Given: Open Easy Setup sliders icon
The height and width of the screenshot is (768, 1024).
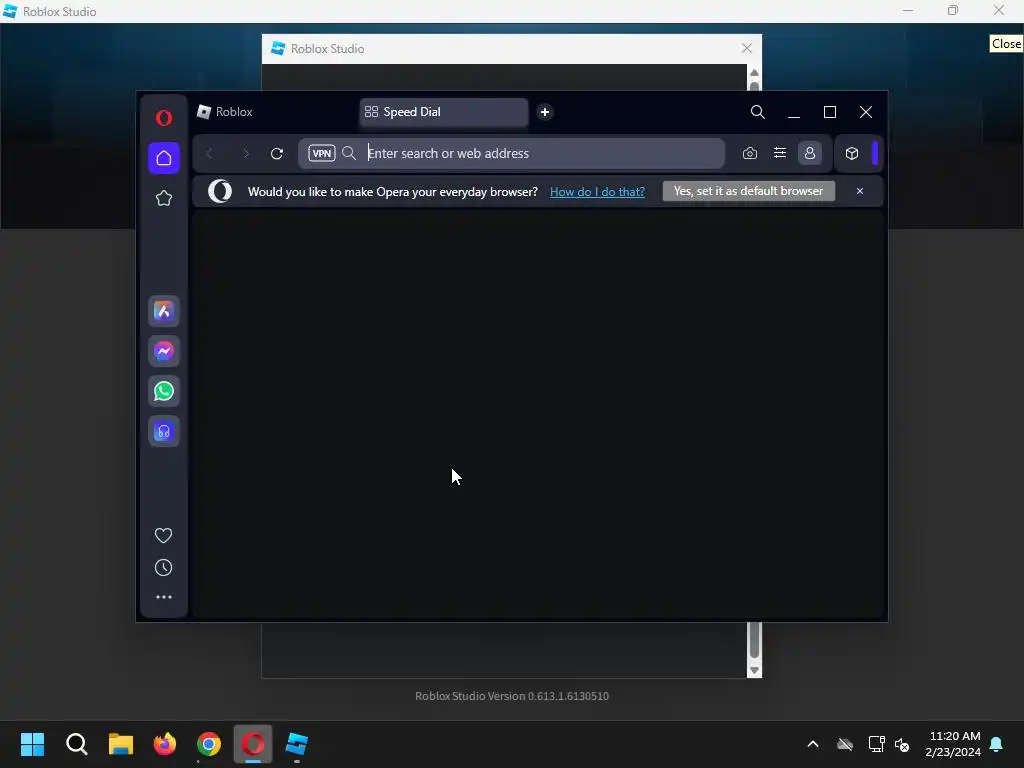Looking at the screenshot, I should click(780, 153).
